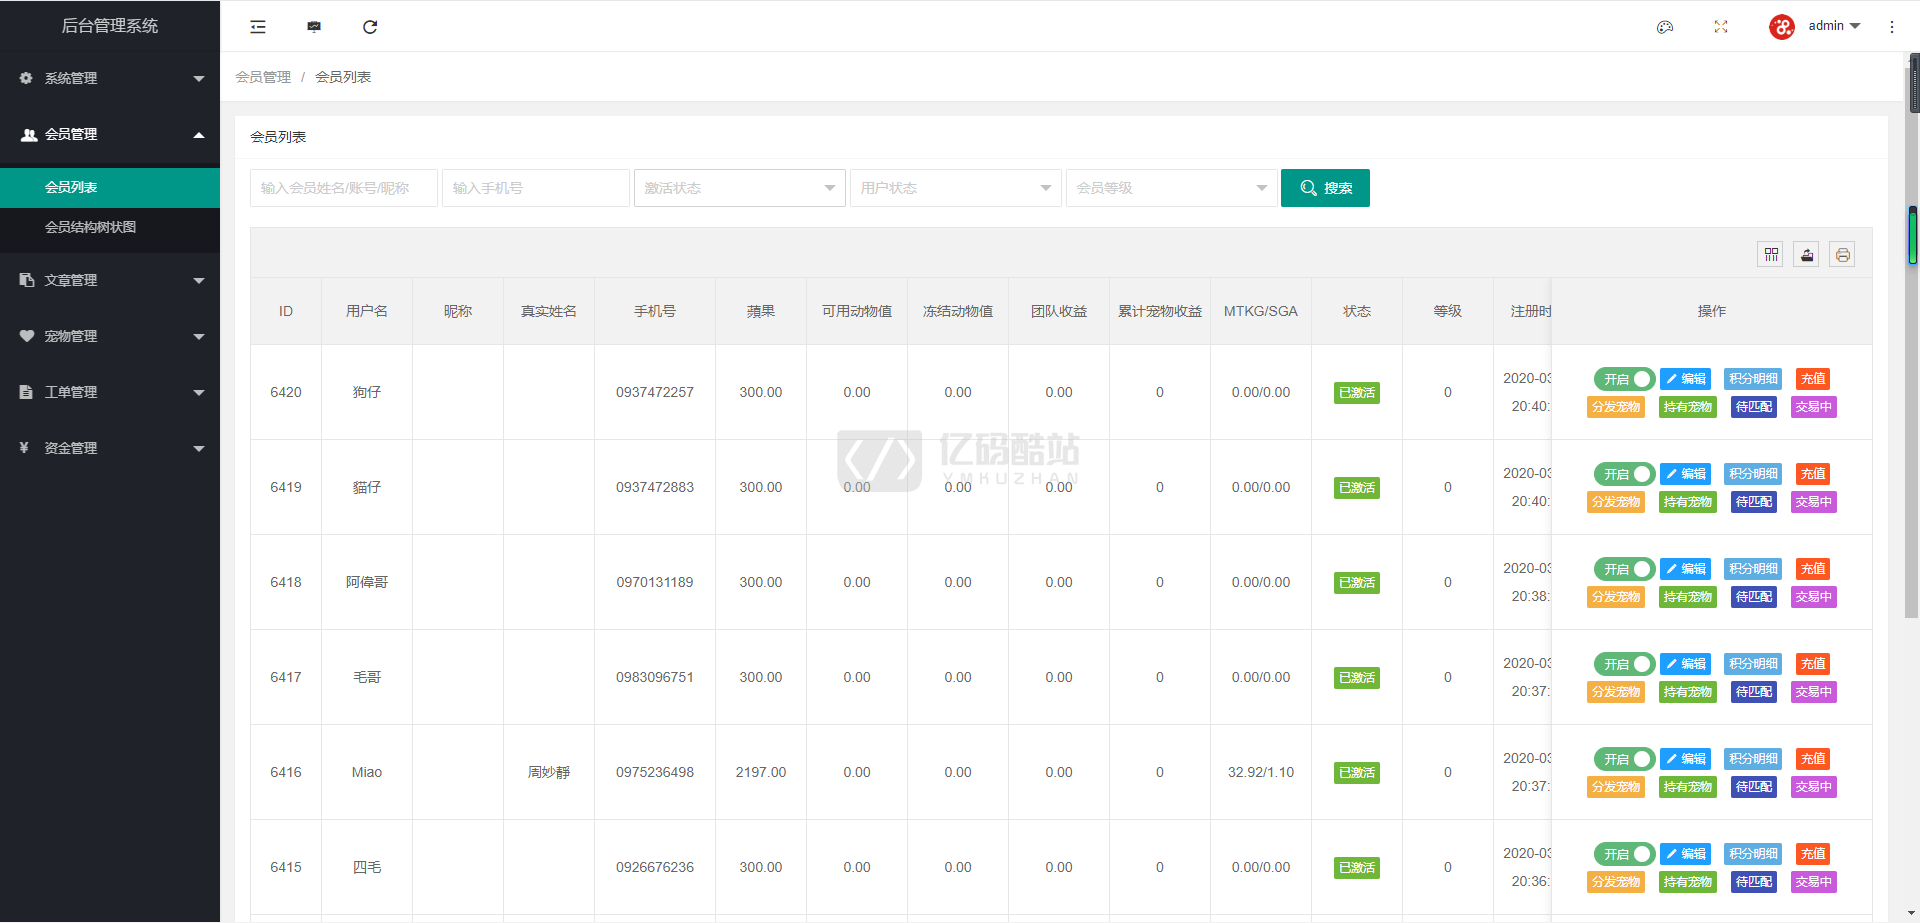Click the 搜索 search button

1325,188
